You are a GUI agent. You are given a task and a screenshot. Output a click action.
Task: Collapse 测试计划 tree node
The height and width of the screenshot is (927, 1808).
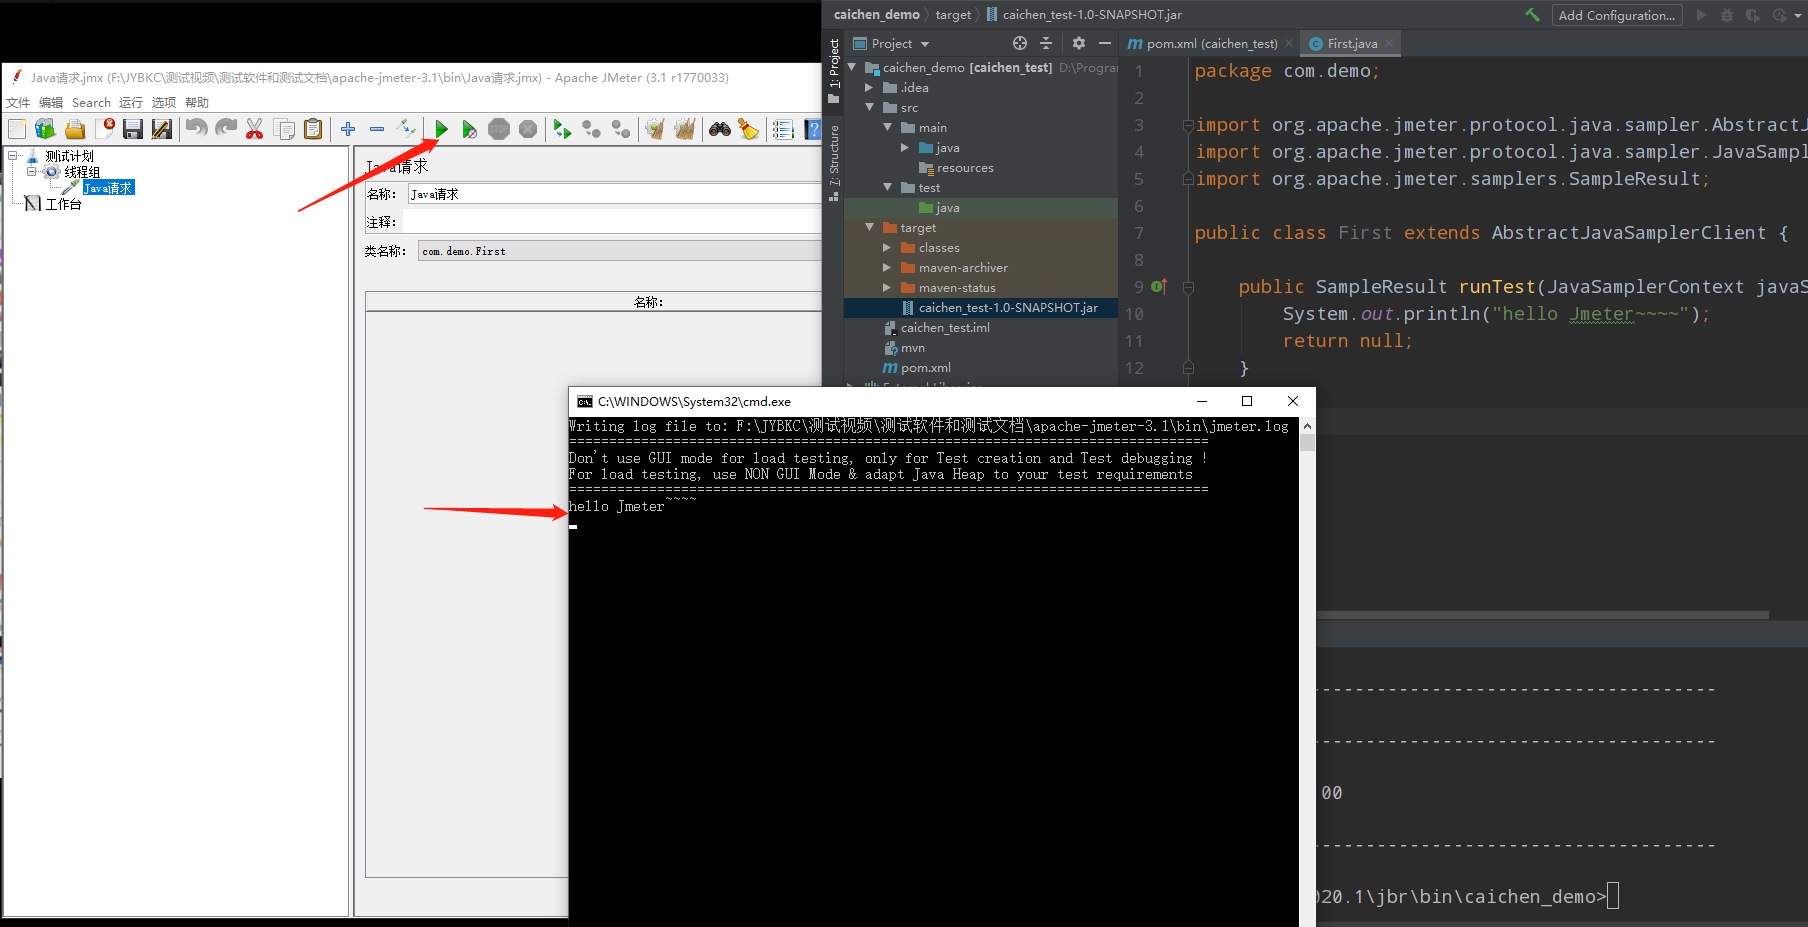[14, 156]
